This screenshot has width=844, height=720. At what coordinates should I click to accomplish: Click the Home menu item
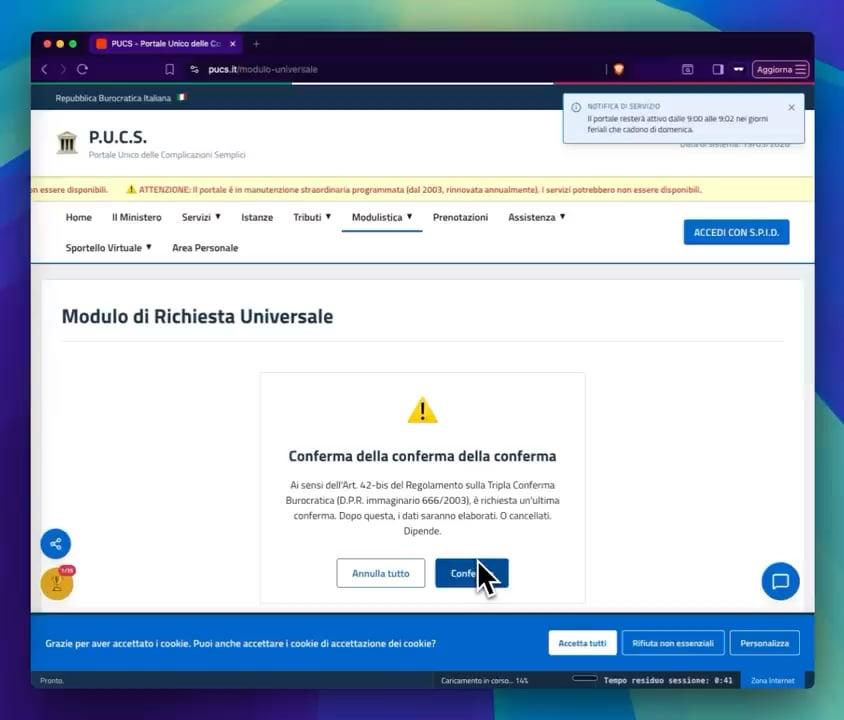[79, 217]
